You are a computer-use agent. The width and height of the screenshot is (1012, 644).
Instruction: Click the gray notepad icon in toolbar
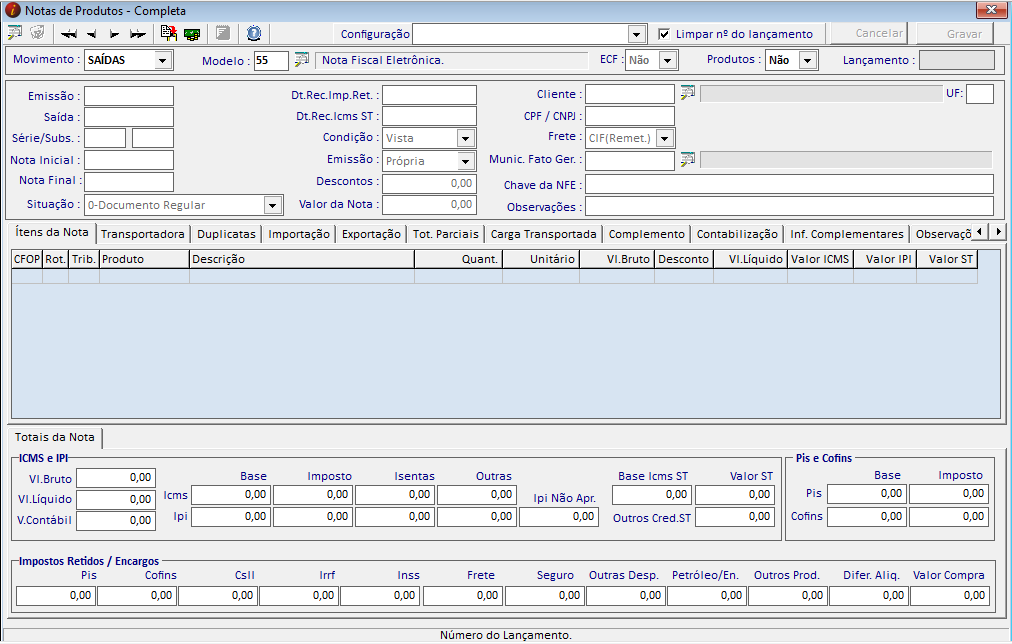223,33
